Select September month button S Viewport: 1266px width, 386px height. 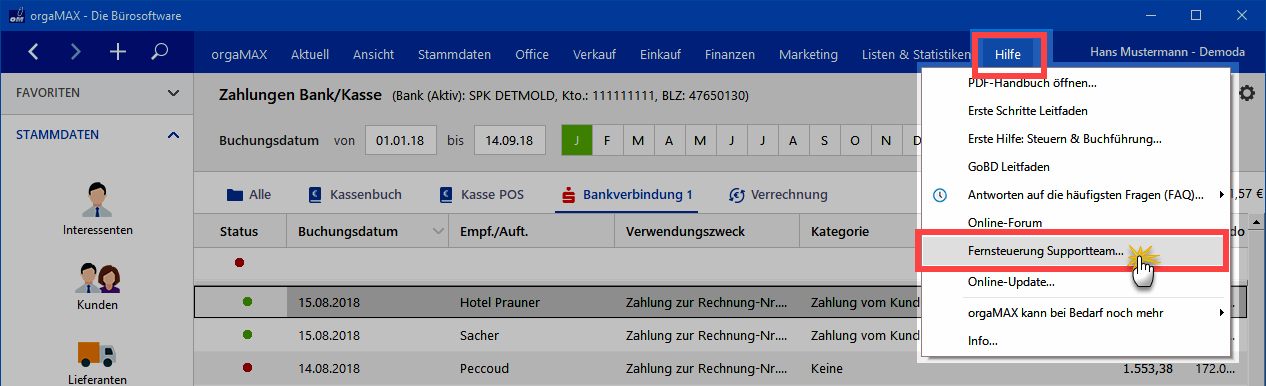tap(825, 141)
